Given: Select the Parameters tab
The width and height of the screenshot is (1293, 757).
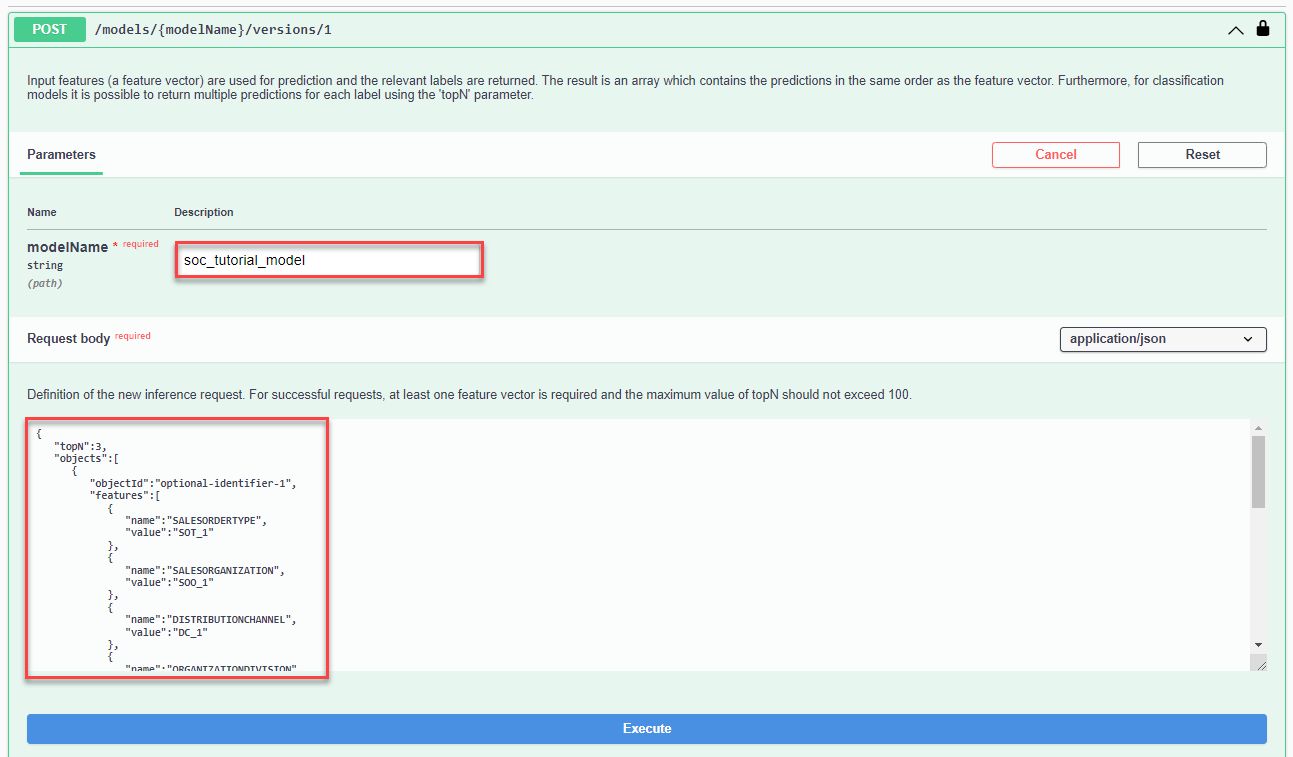Looking at the screenshot, I should pos(61,155).
